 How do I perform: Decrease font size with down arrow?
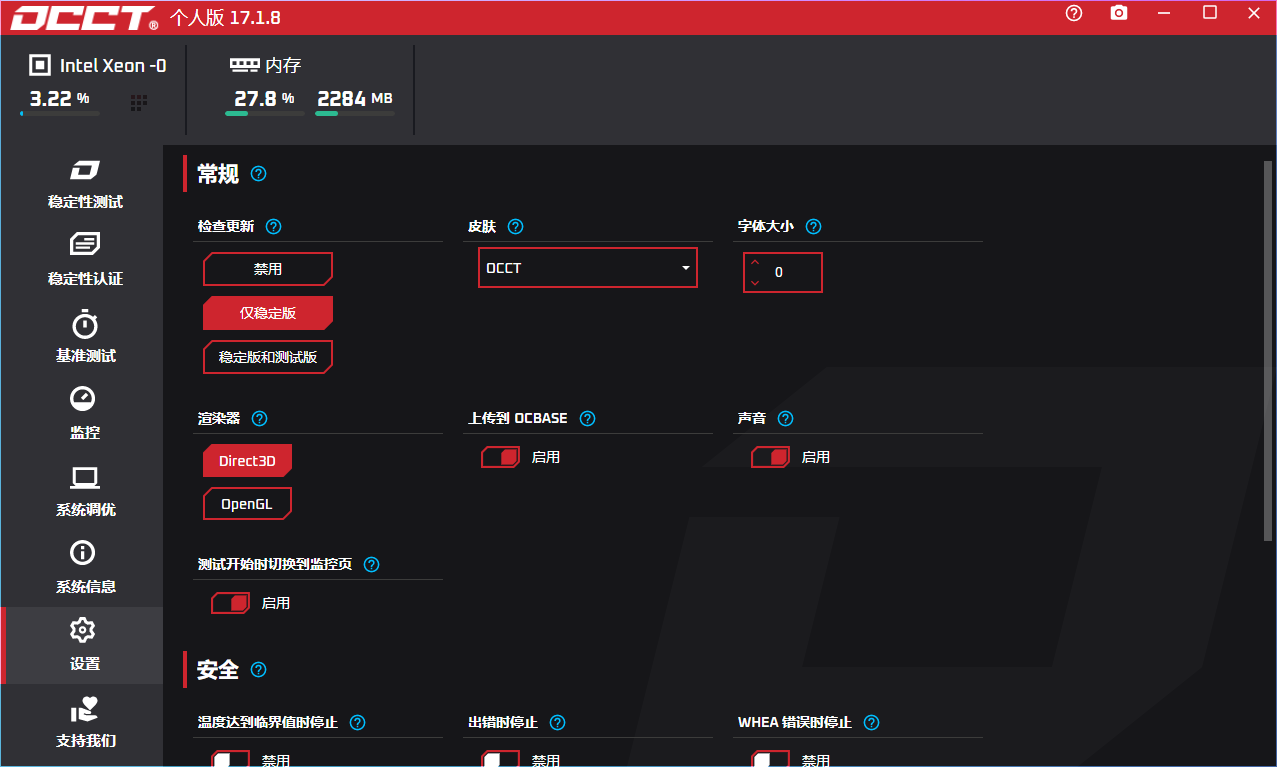coord(755,283)
